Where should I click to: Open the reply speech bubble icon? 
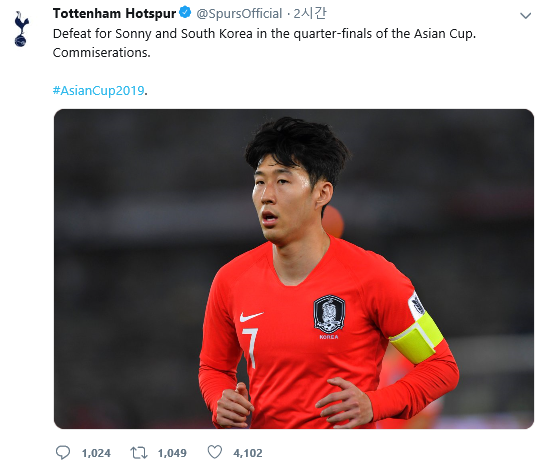[63, 453]
